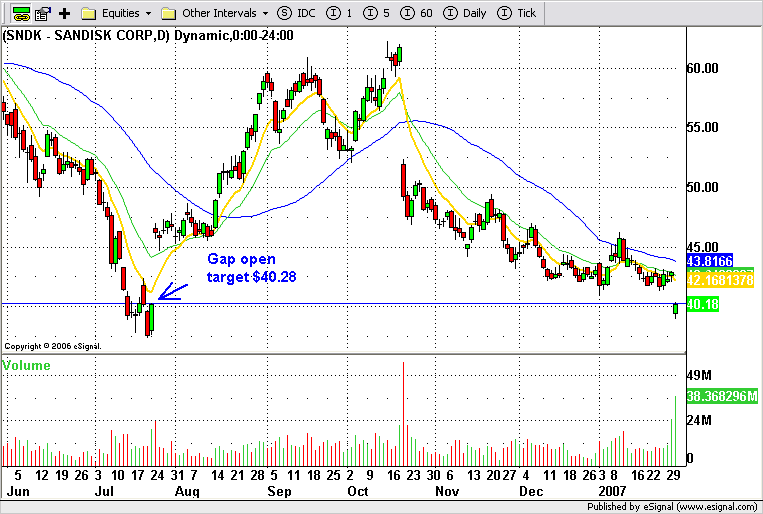Select the Tick interval button
Image resolution: width=763 pixels, height=514 pixels.
[x=516, y=13]
